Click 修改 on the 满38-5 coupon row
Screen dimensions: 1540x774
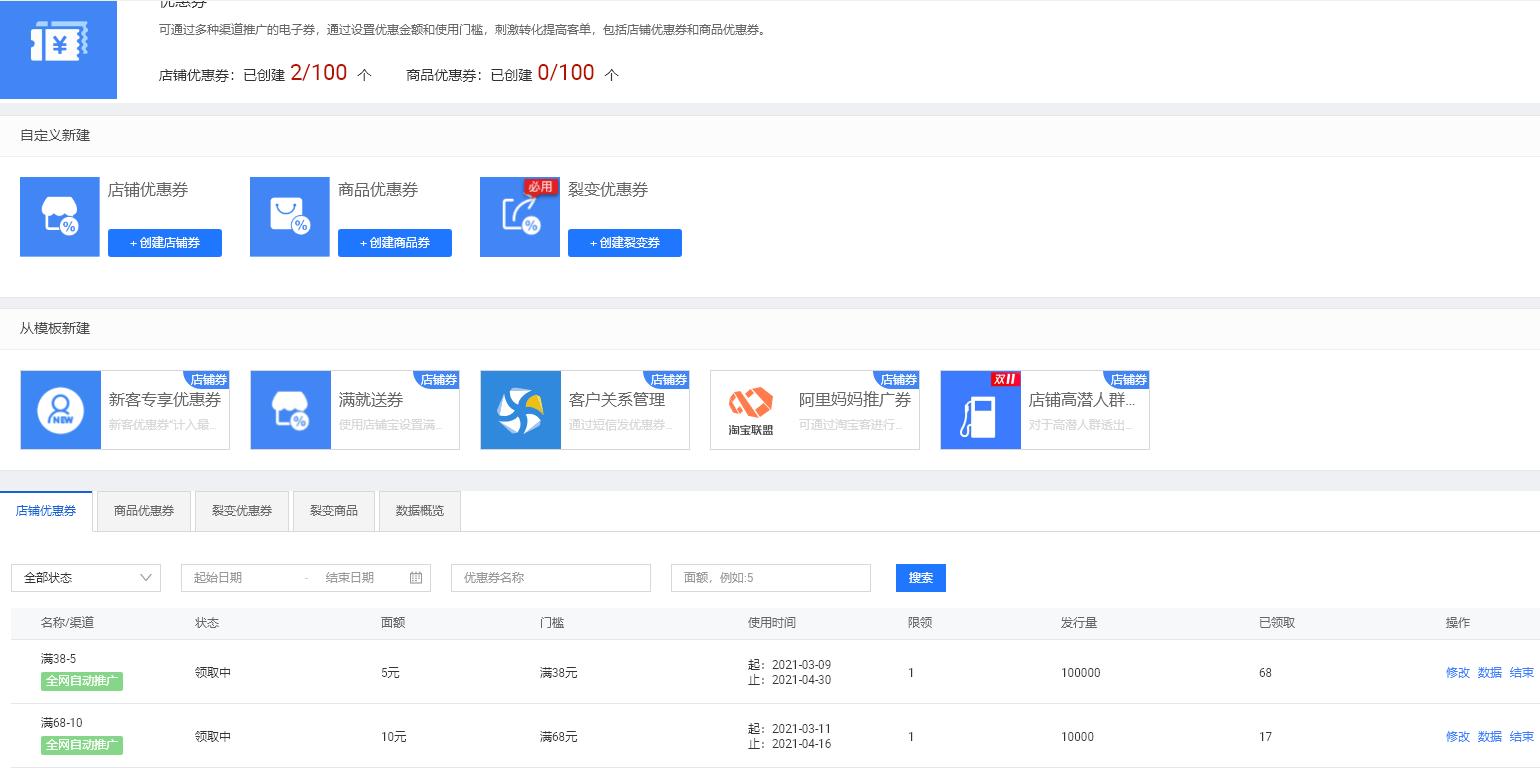[1457, 673]
